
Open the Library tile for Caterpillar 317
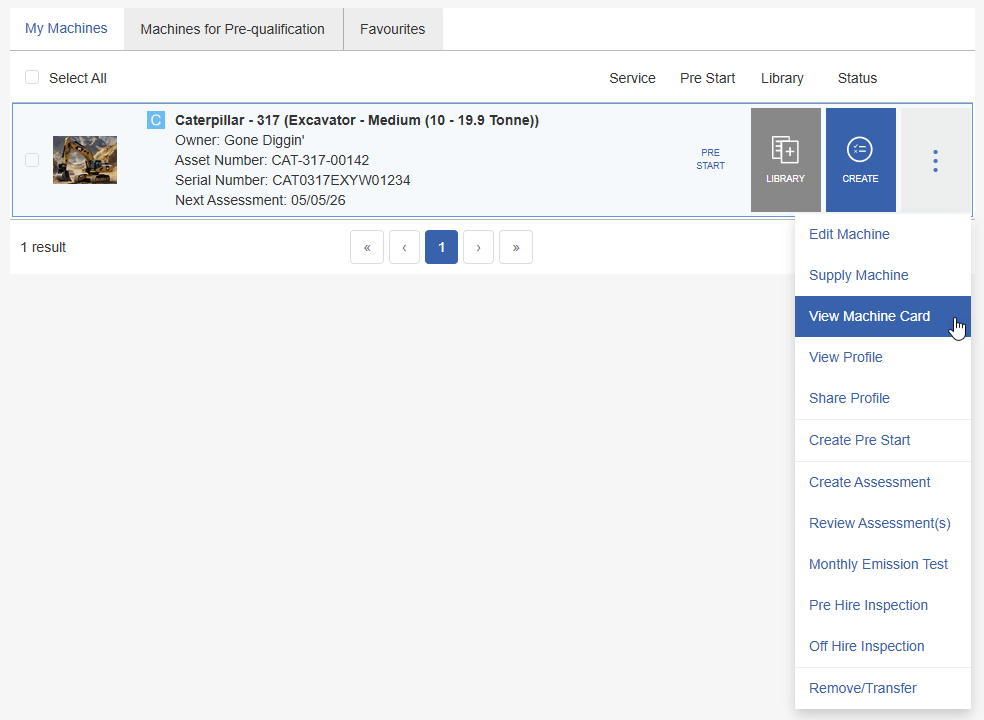click(786, 160)
